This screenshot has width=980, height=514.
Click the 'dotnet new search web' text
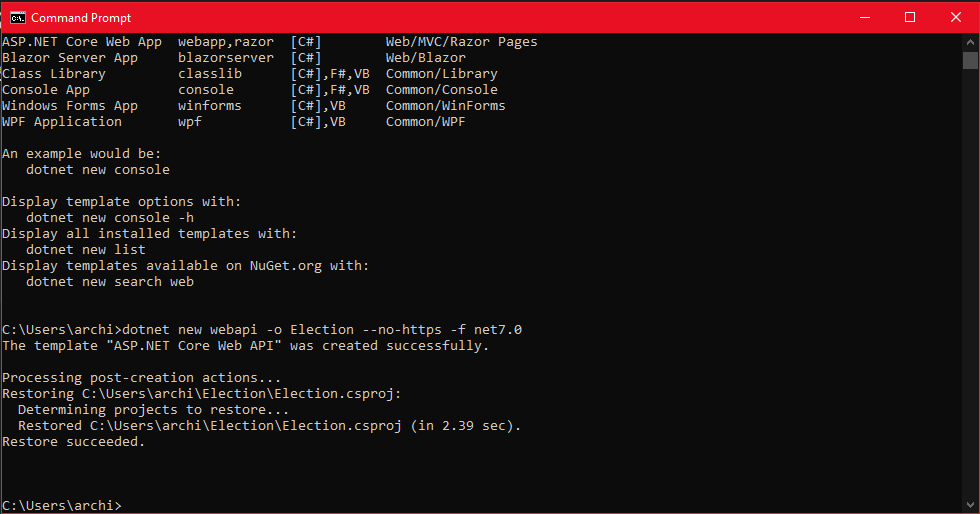pos(110,282)
